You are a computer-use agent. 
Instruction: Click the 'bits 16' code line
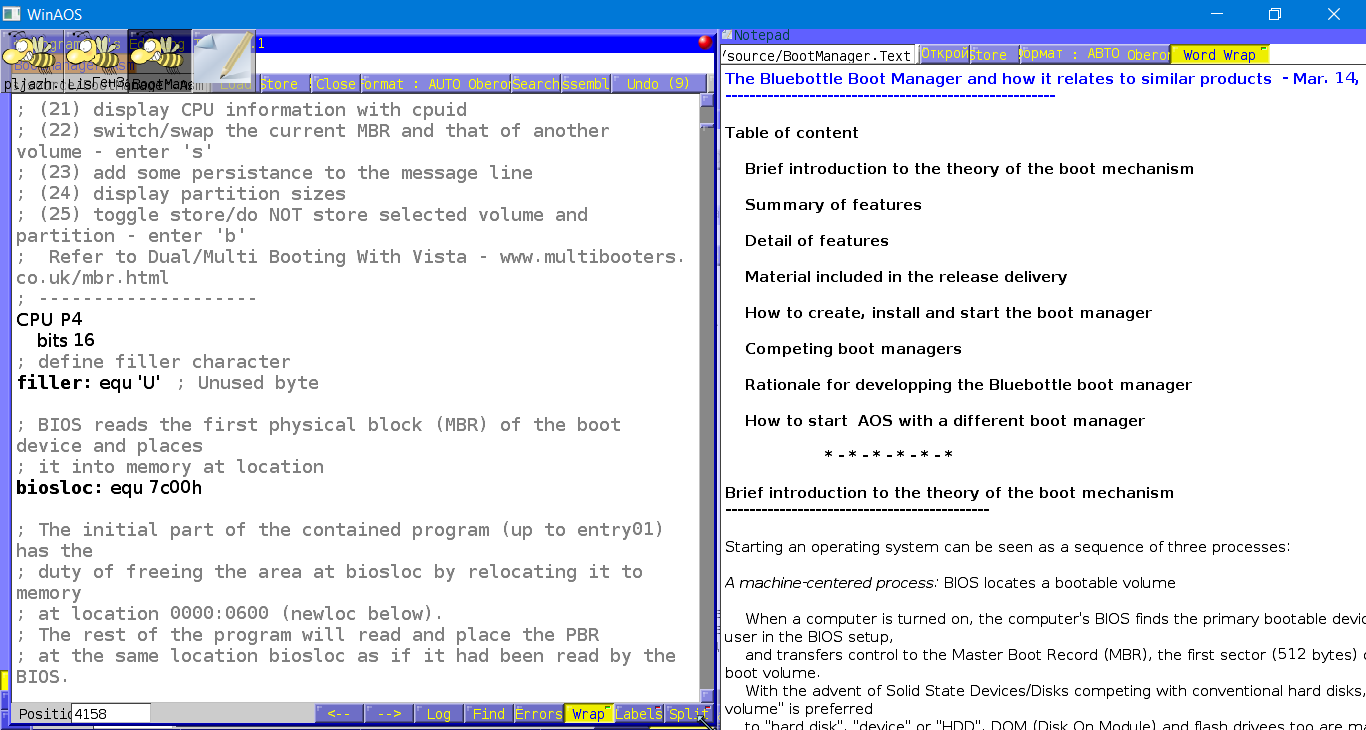tap(66, 341)
